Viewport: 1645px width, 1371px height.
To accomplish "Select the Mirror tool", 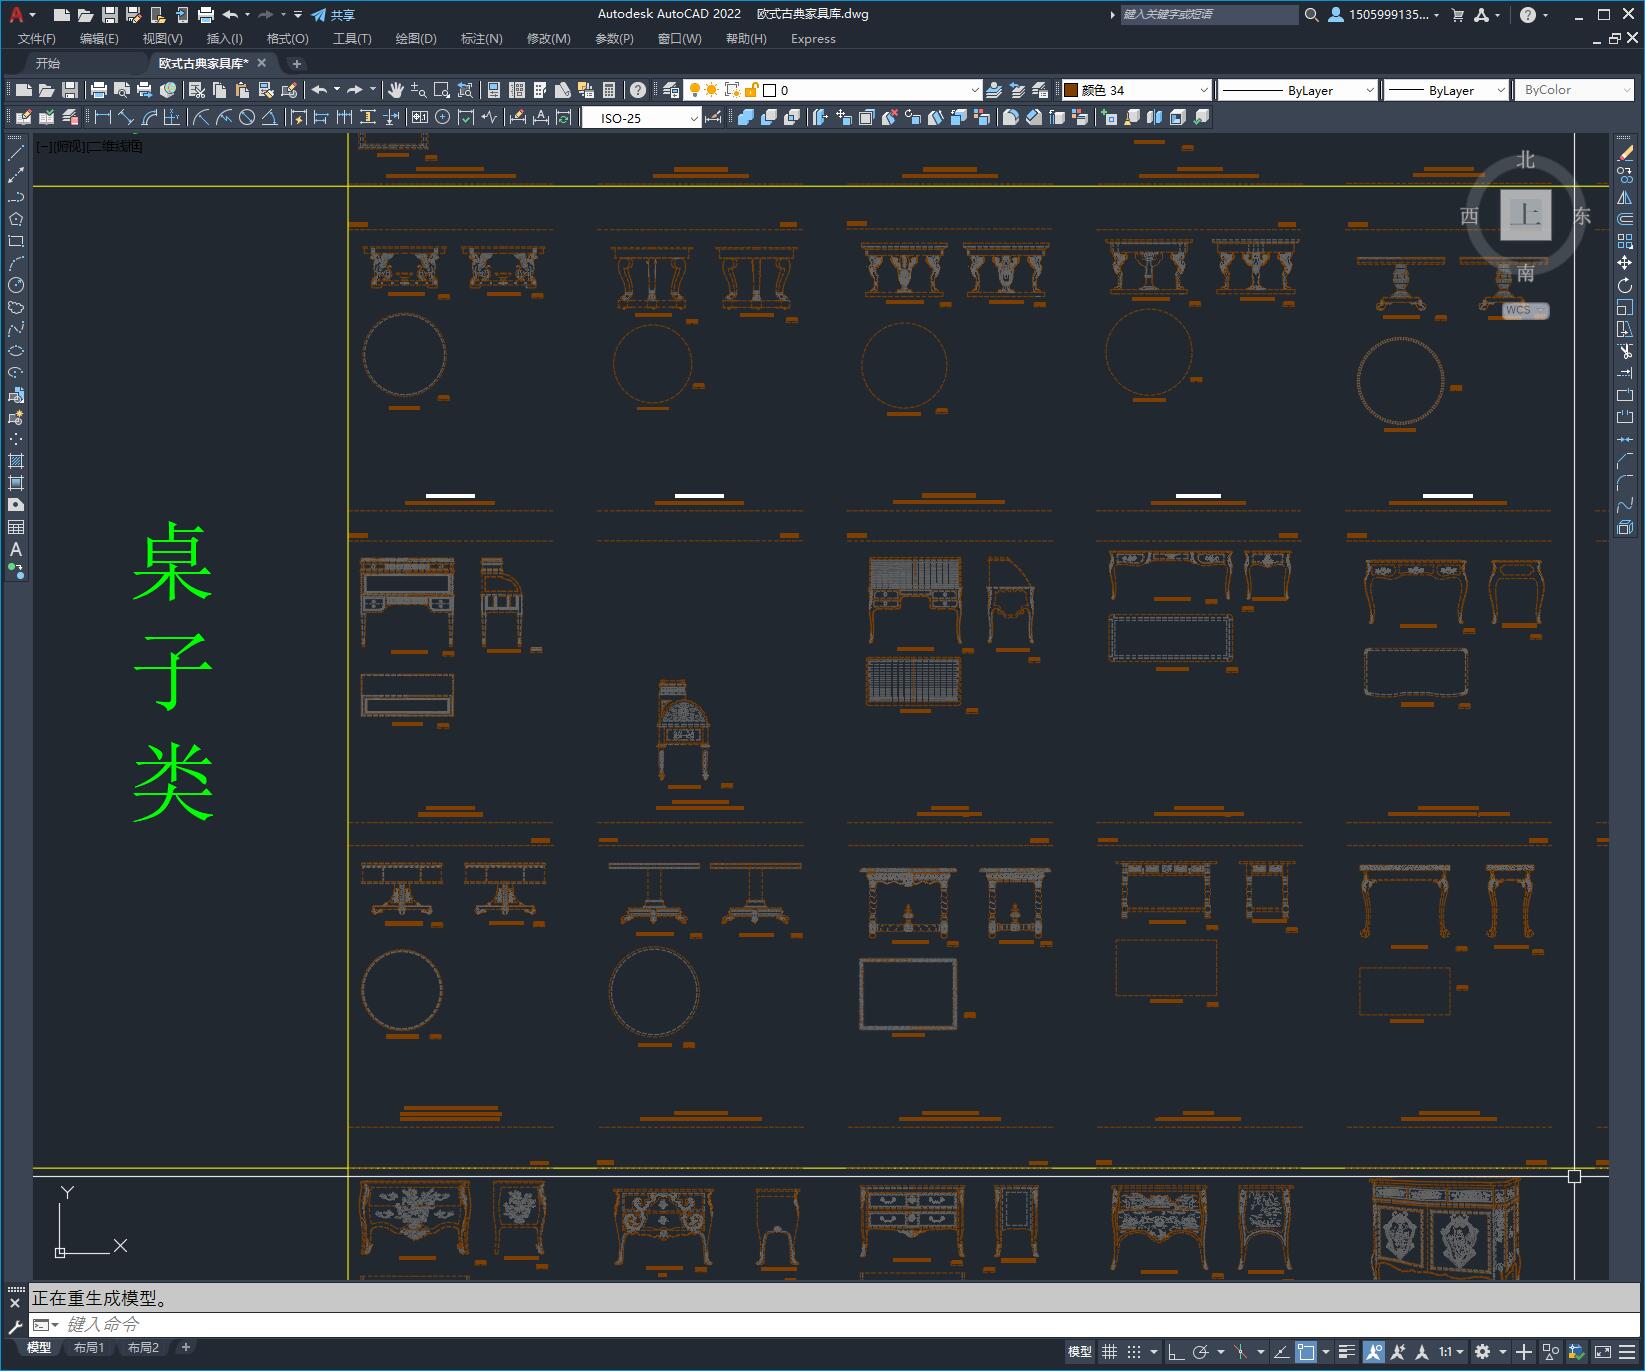I will click(1625, 197).
